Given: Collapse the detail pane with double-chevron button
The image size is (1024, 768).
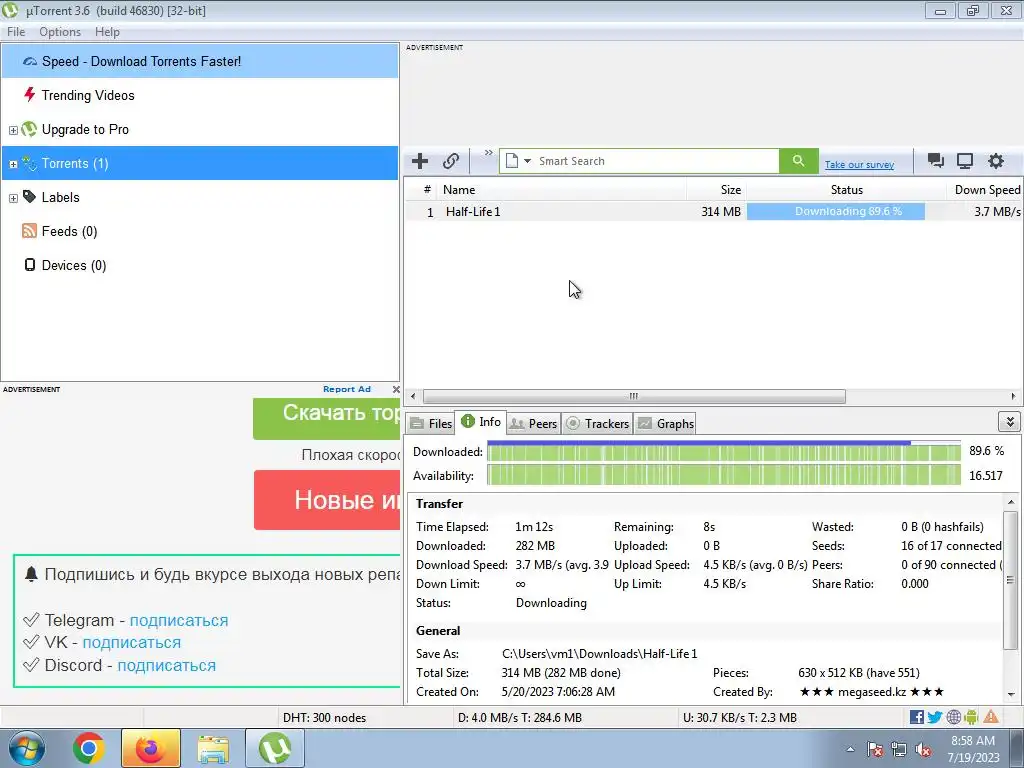Looking at the screenshot, I should click(x=1010, y=422).
